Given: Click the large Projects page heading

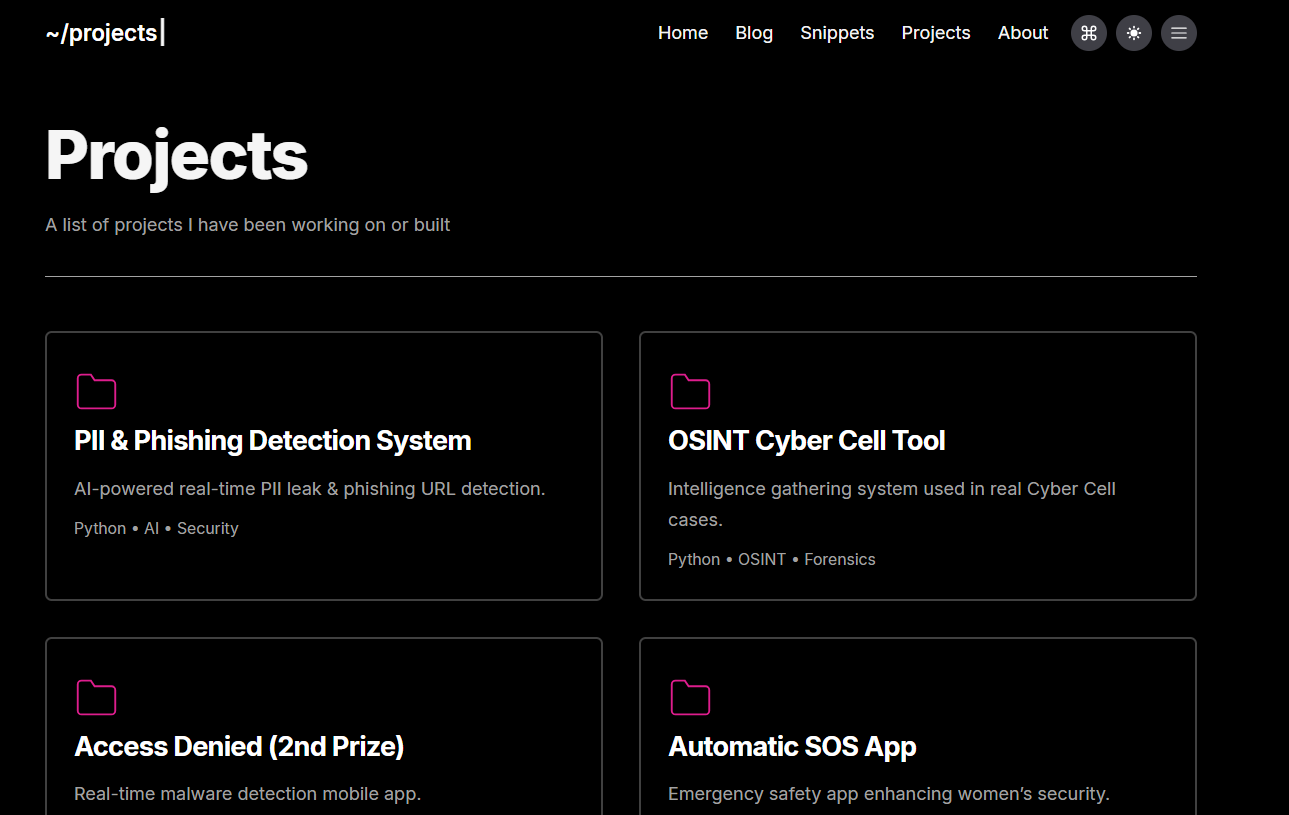Looking at the screenshot, I should pos(176,156).
